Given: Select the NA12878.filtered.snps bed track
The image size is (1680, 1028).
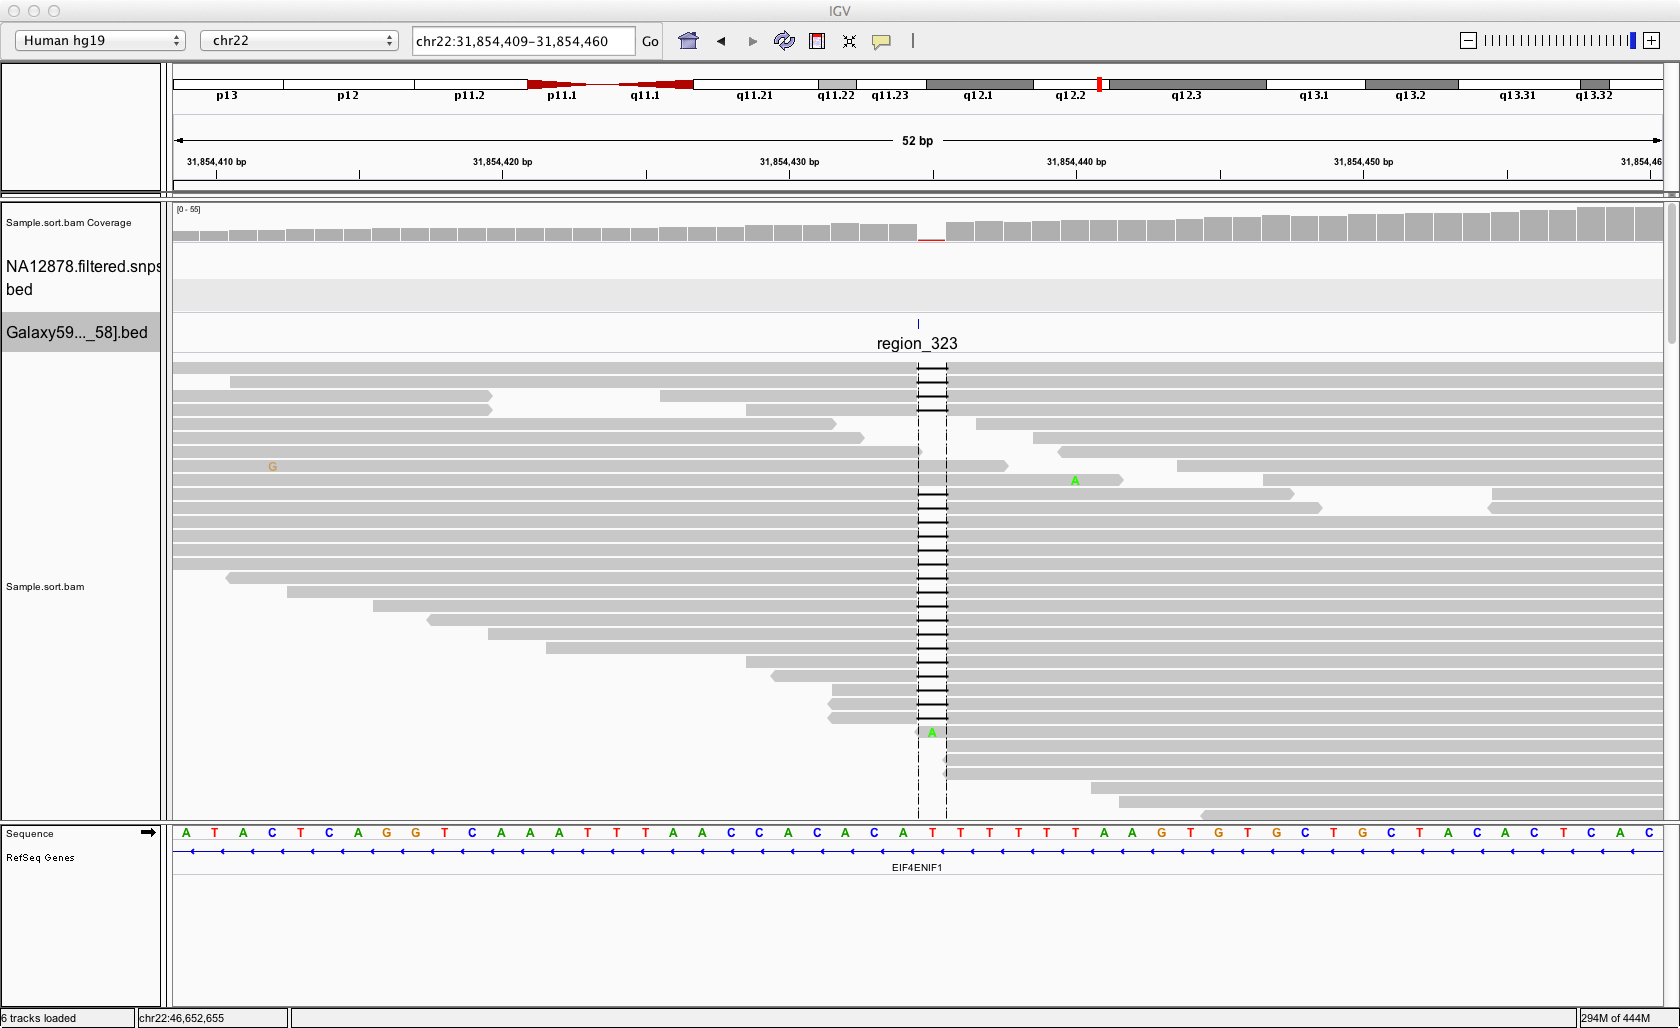Looking at the screenshot, I should (x=82, y=277).
